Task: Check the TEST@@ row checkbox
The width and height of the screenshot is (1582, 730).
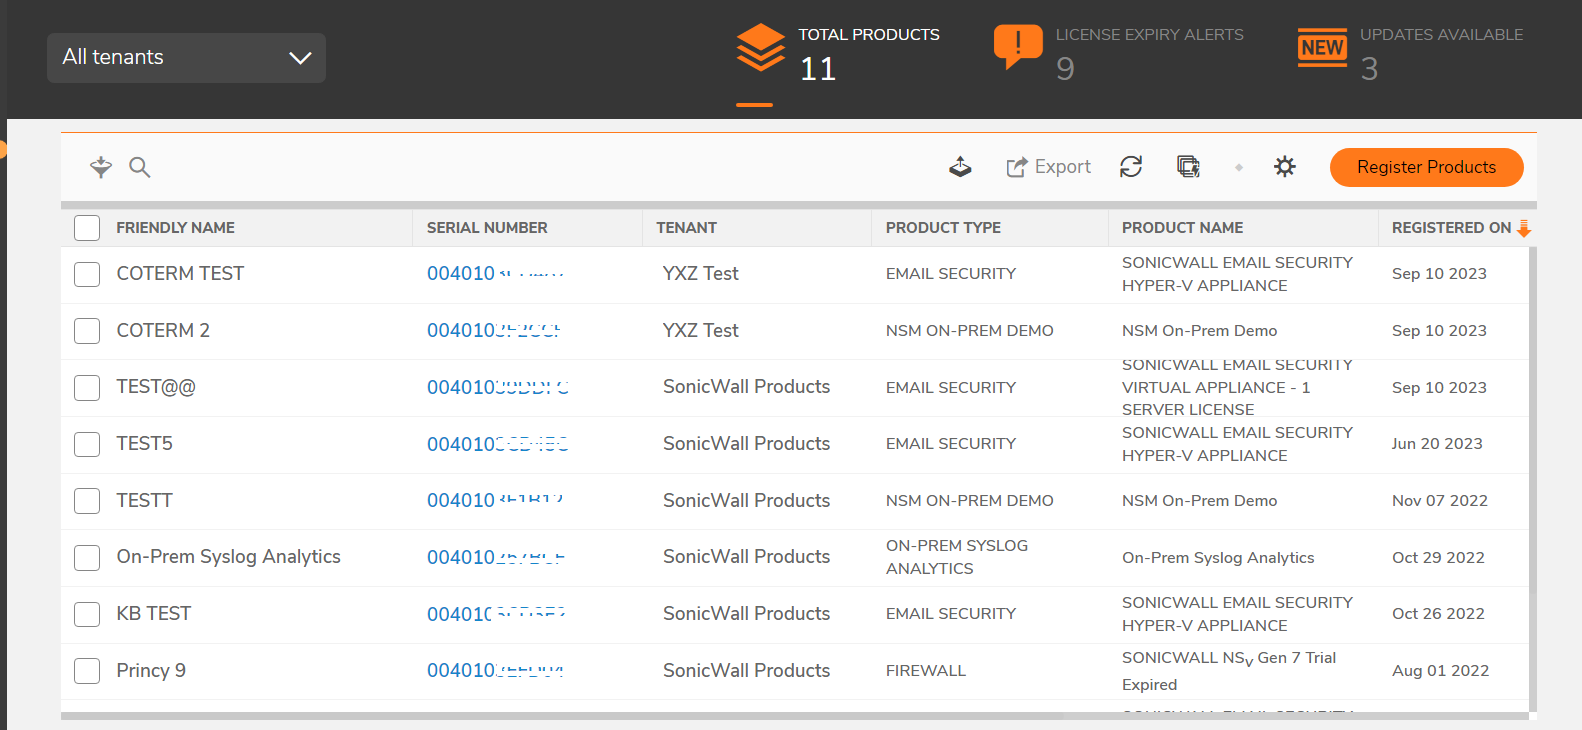Action: (87, 388)
